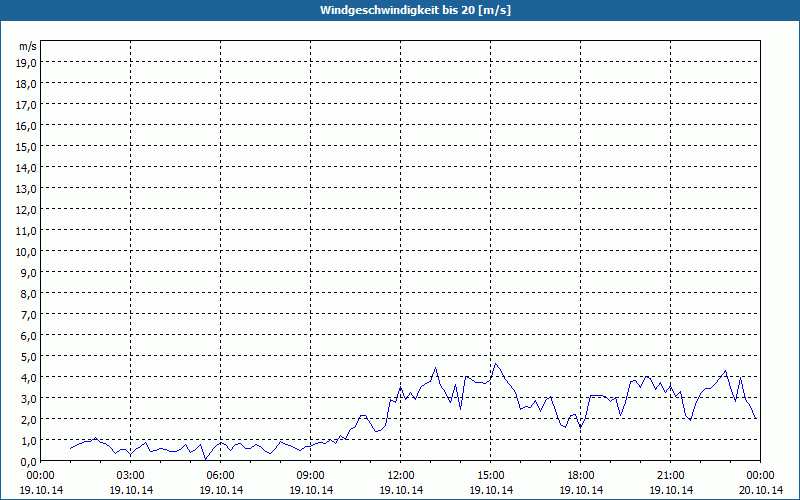Select the 09:00 time label
The image size is (800, 500).
[x=311, y=476]
